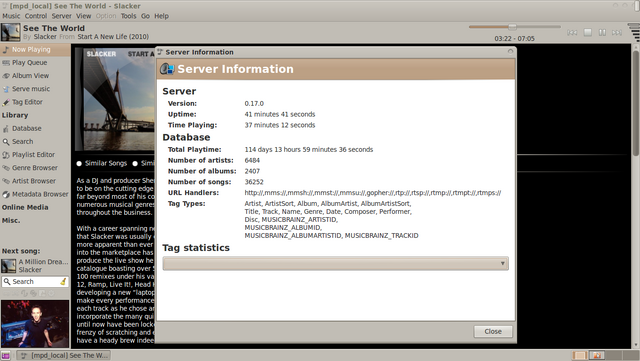The image size is (640, 361).
Task: Click the Next song album thumbnail
Action: point(9,266)
